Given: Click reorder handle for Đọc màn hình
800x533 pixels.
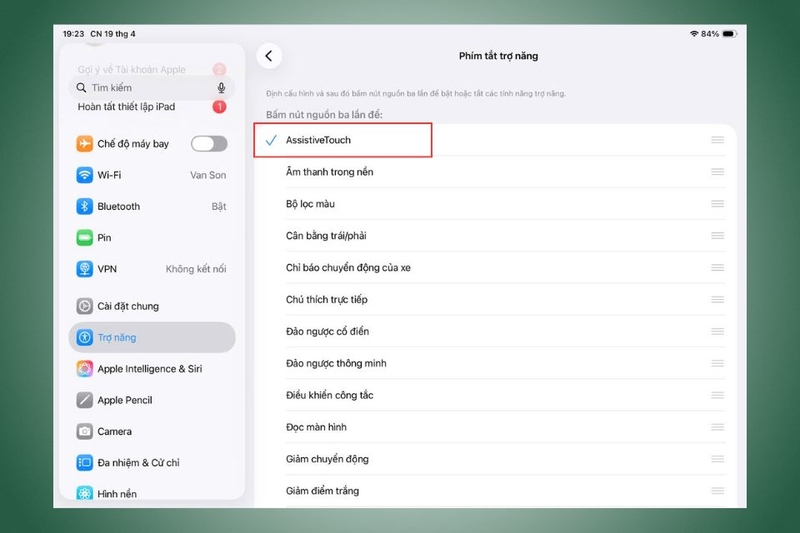Looking at the screenshot, I should [x=718, y=427].
